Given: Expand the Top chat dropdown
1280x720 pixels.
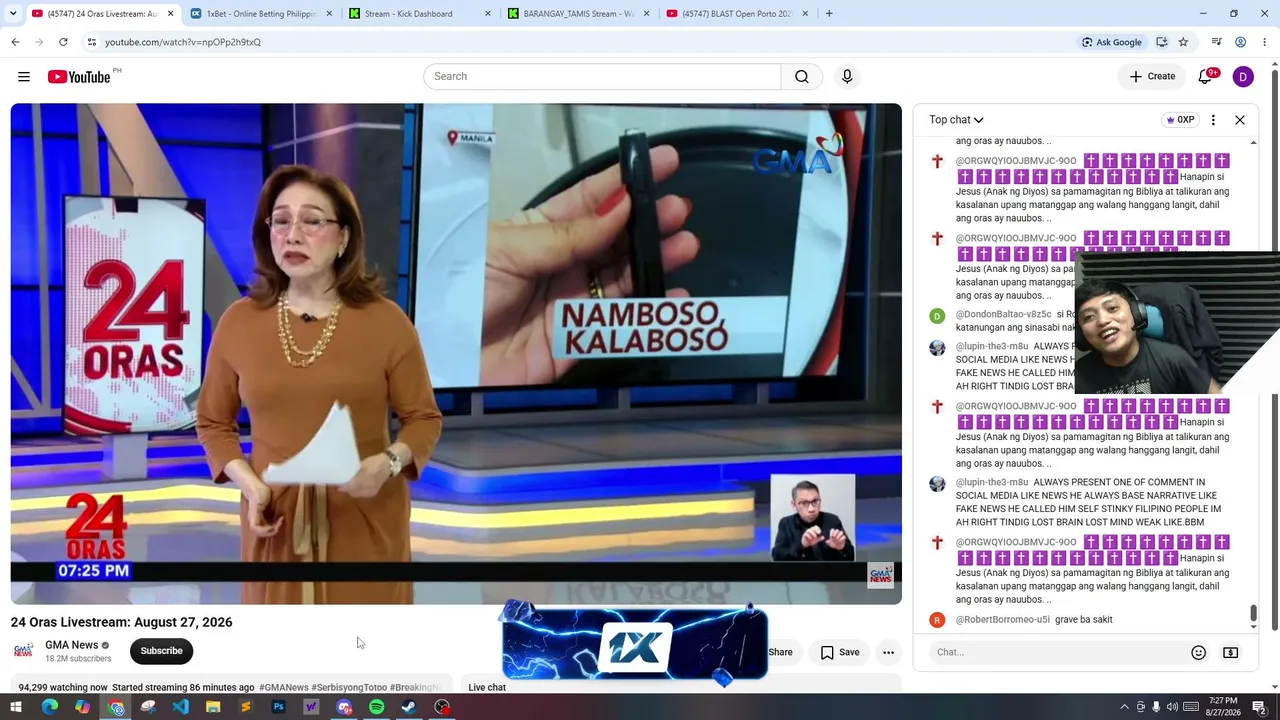Looking at the screenshot, I should tap(956, 120).
